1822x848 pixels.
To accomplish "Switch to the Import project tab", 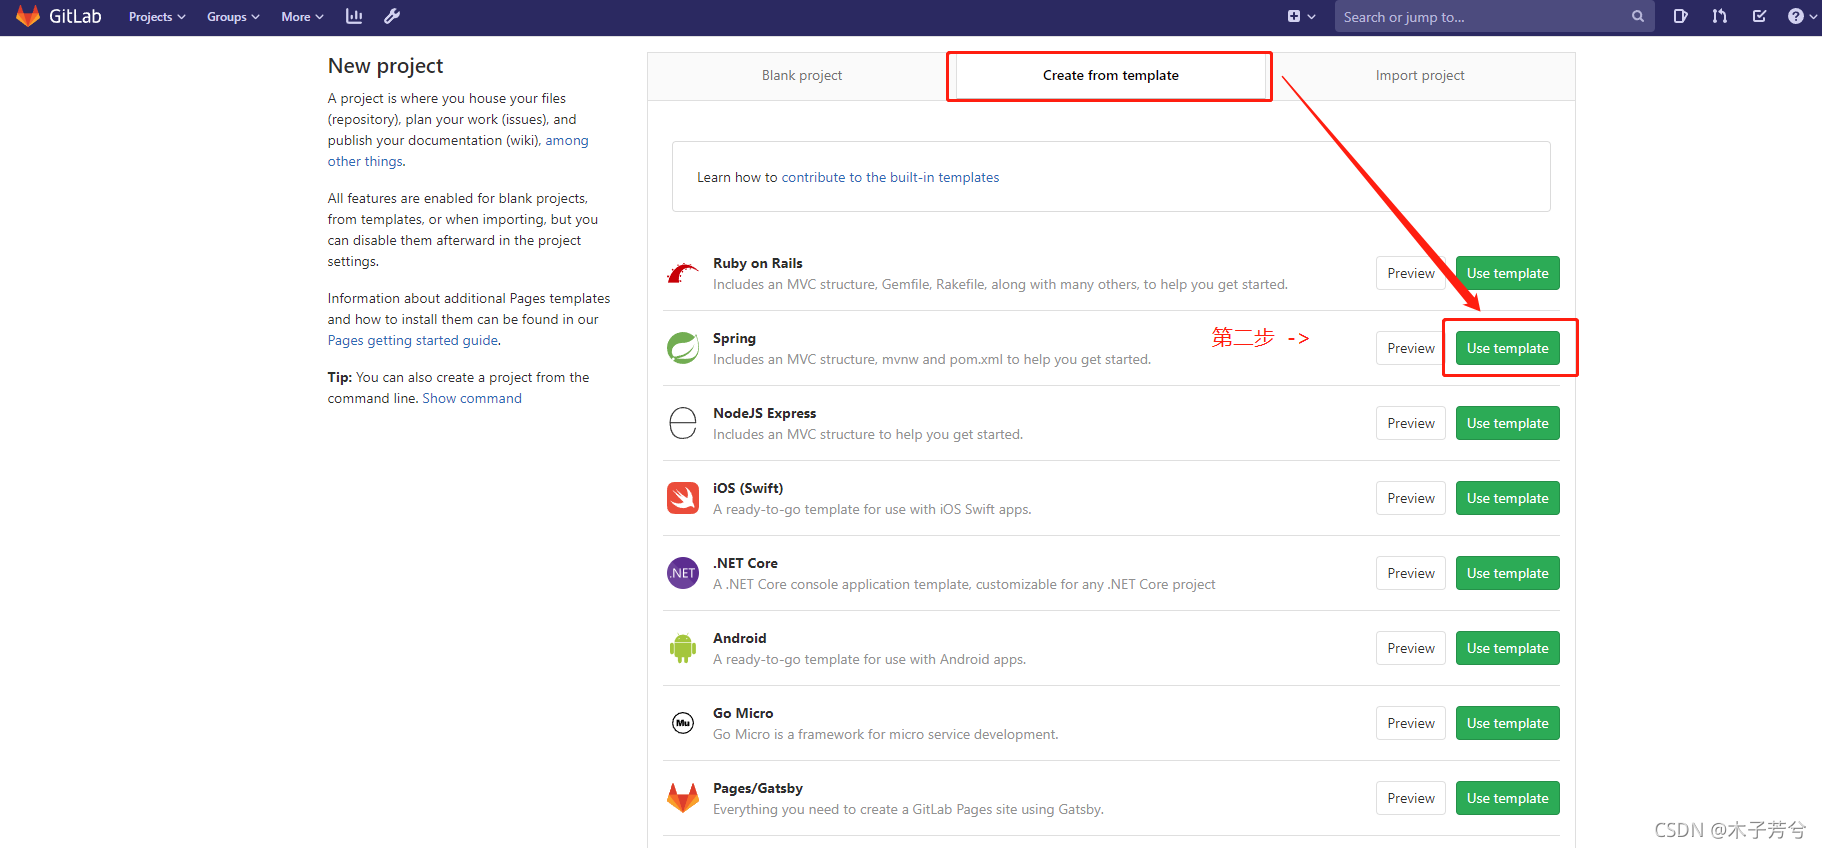I will (1420, 76).
